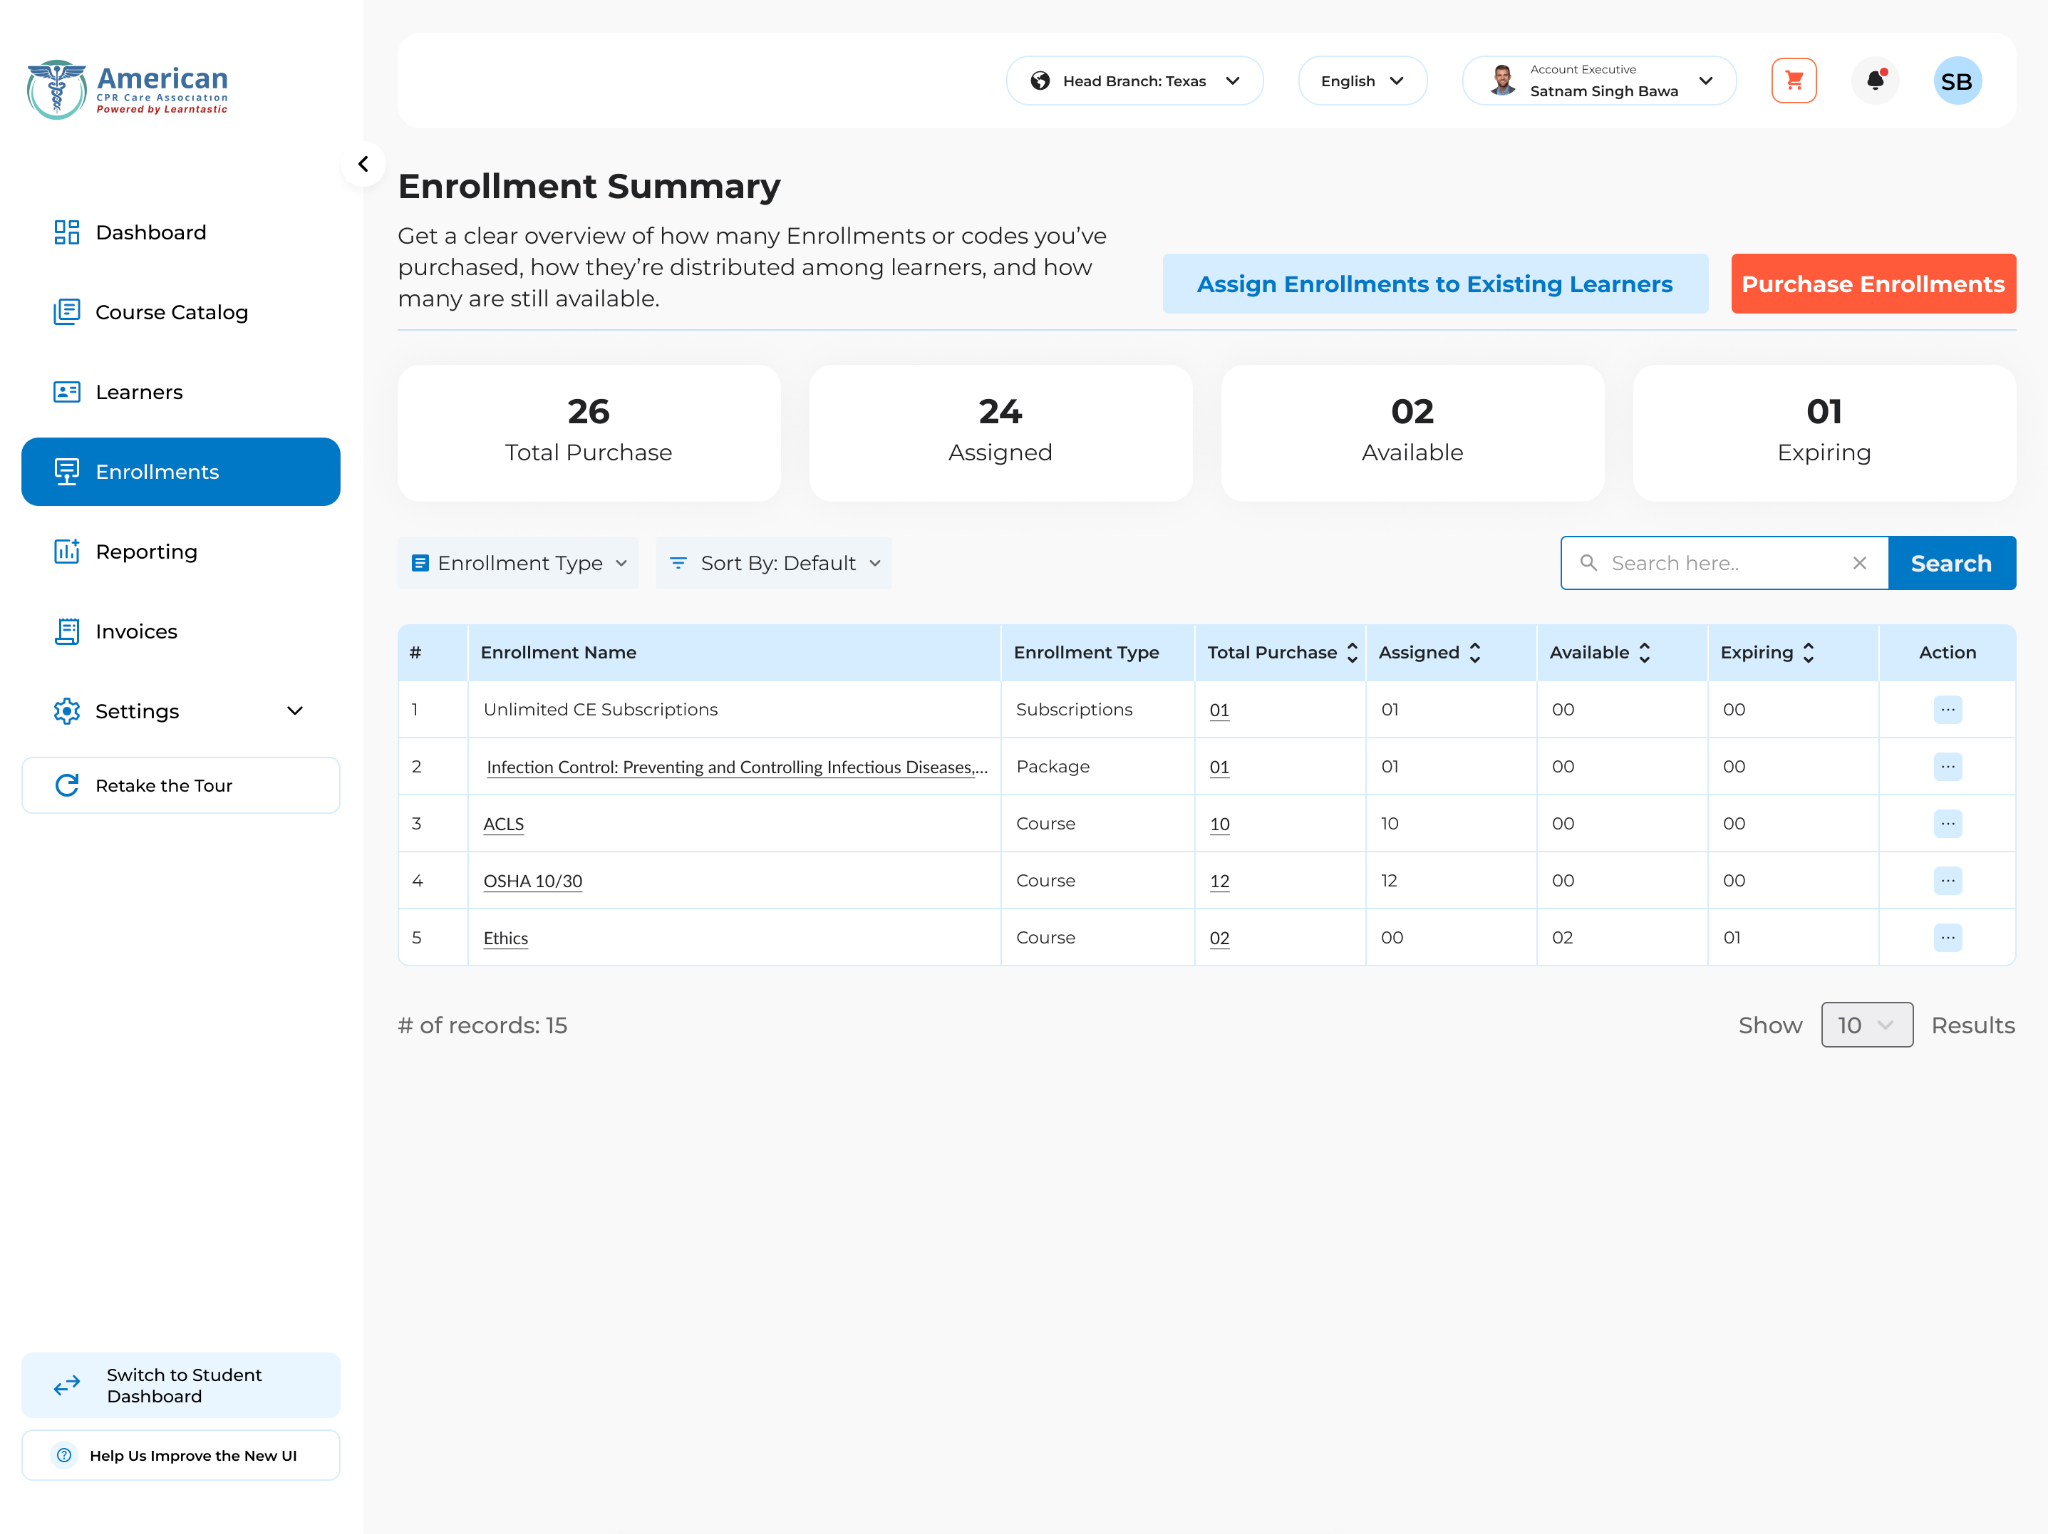Sort table by Total Purchase column
This screenshot has width=2048, height=1534.
(x=1352, y=653)
